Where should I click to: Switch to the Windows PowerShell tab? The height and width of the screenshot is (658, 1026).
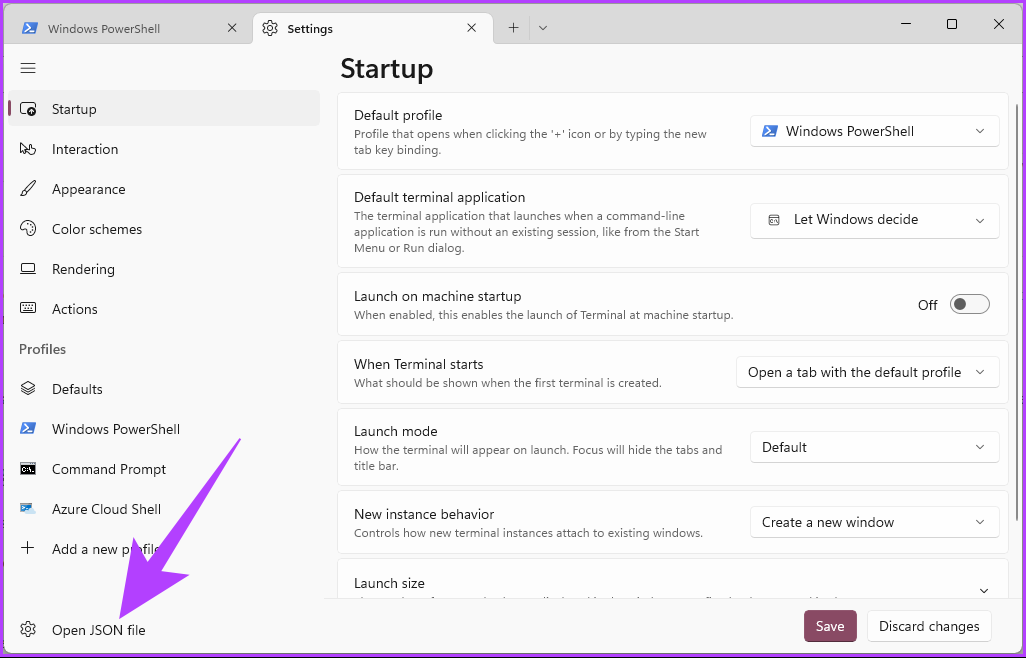(128, 28)
